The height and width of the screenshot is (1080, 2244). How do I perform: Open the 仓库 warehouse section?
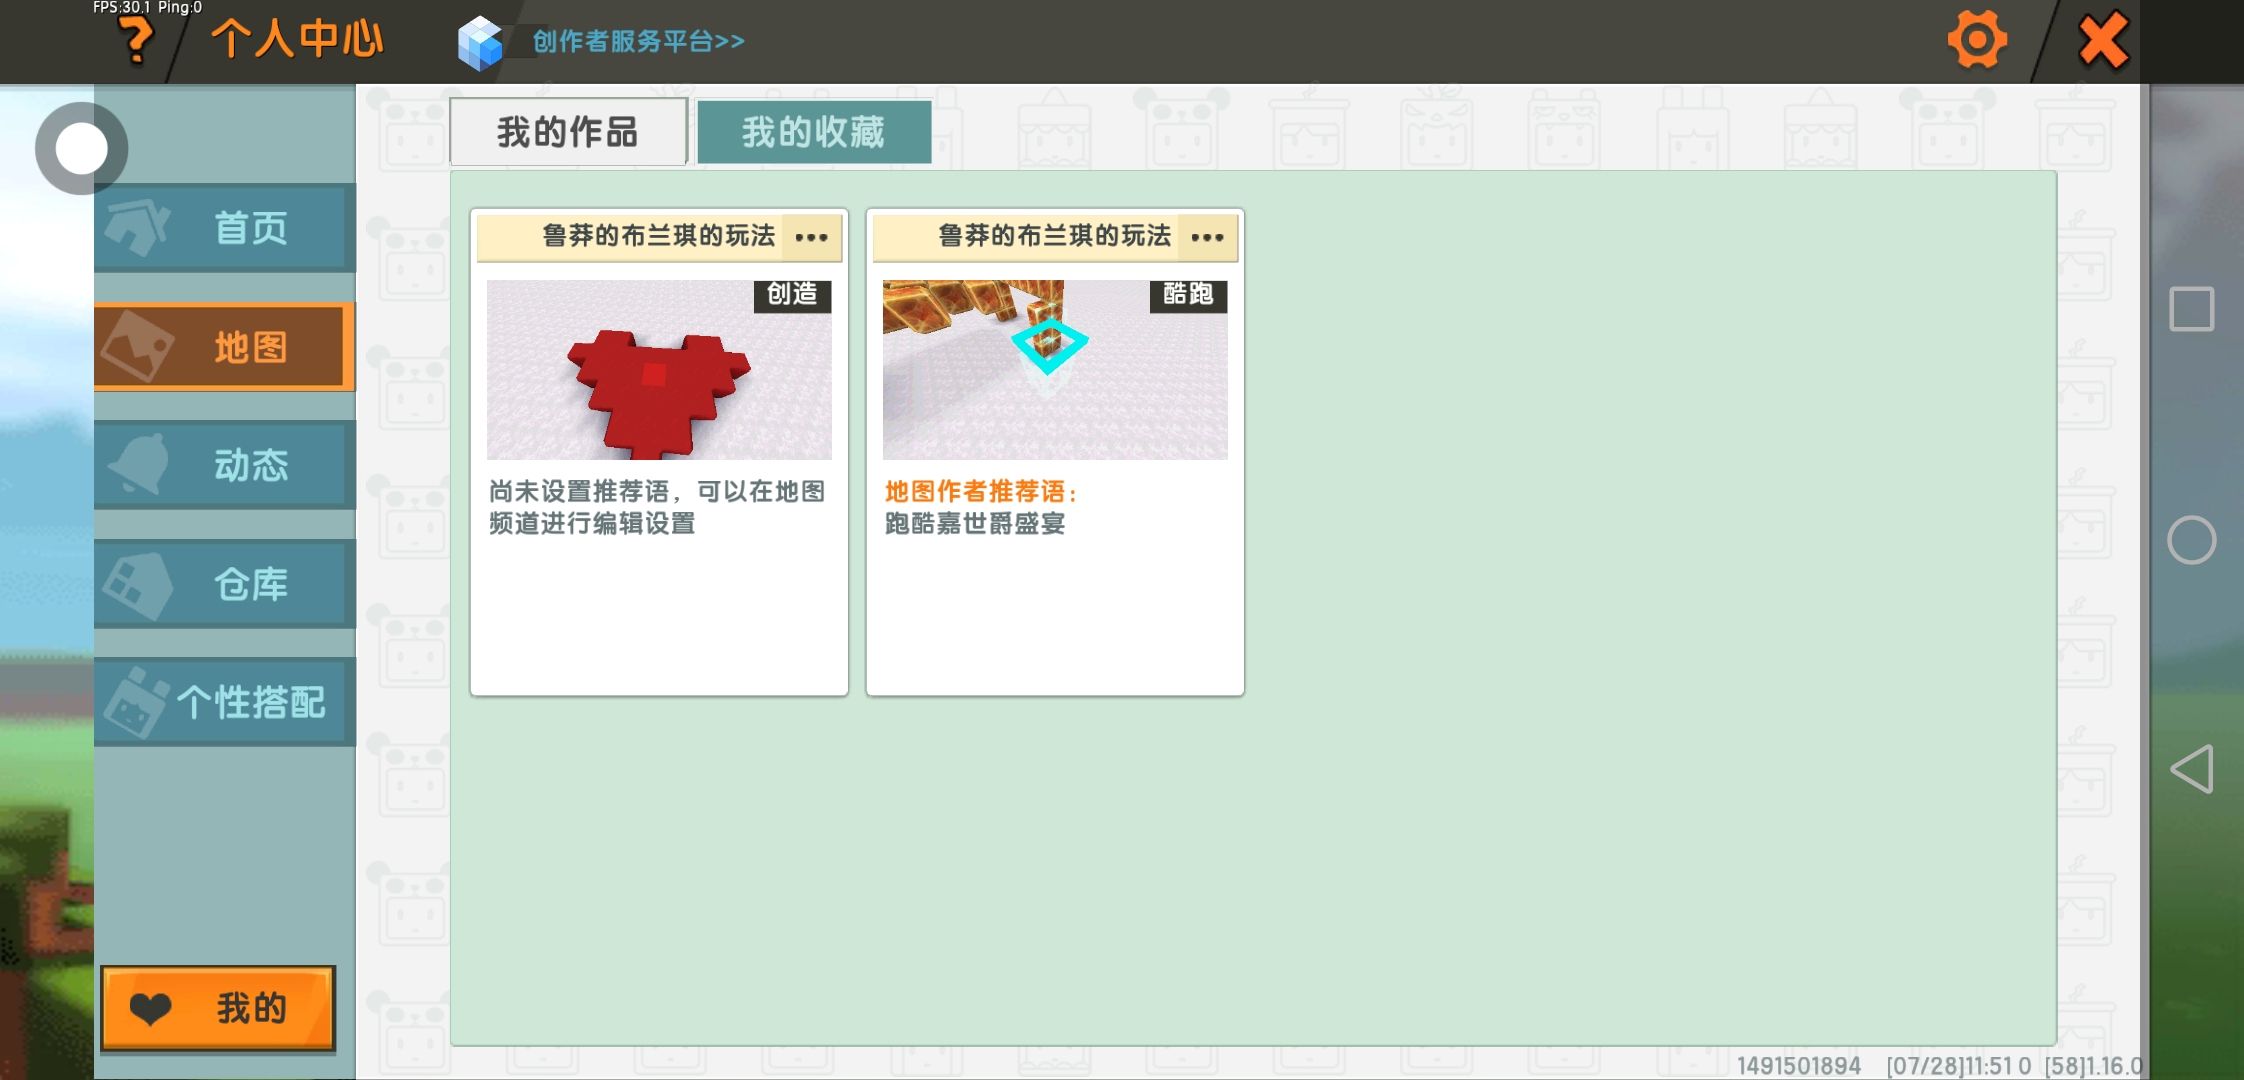coord(225,584)
